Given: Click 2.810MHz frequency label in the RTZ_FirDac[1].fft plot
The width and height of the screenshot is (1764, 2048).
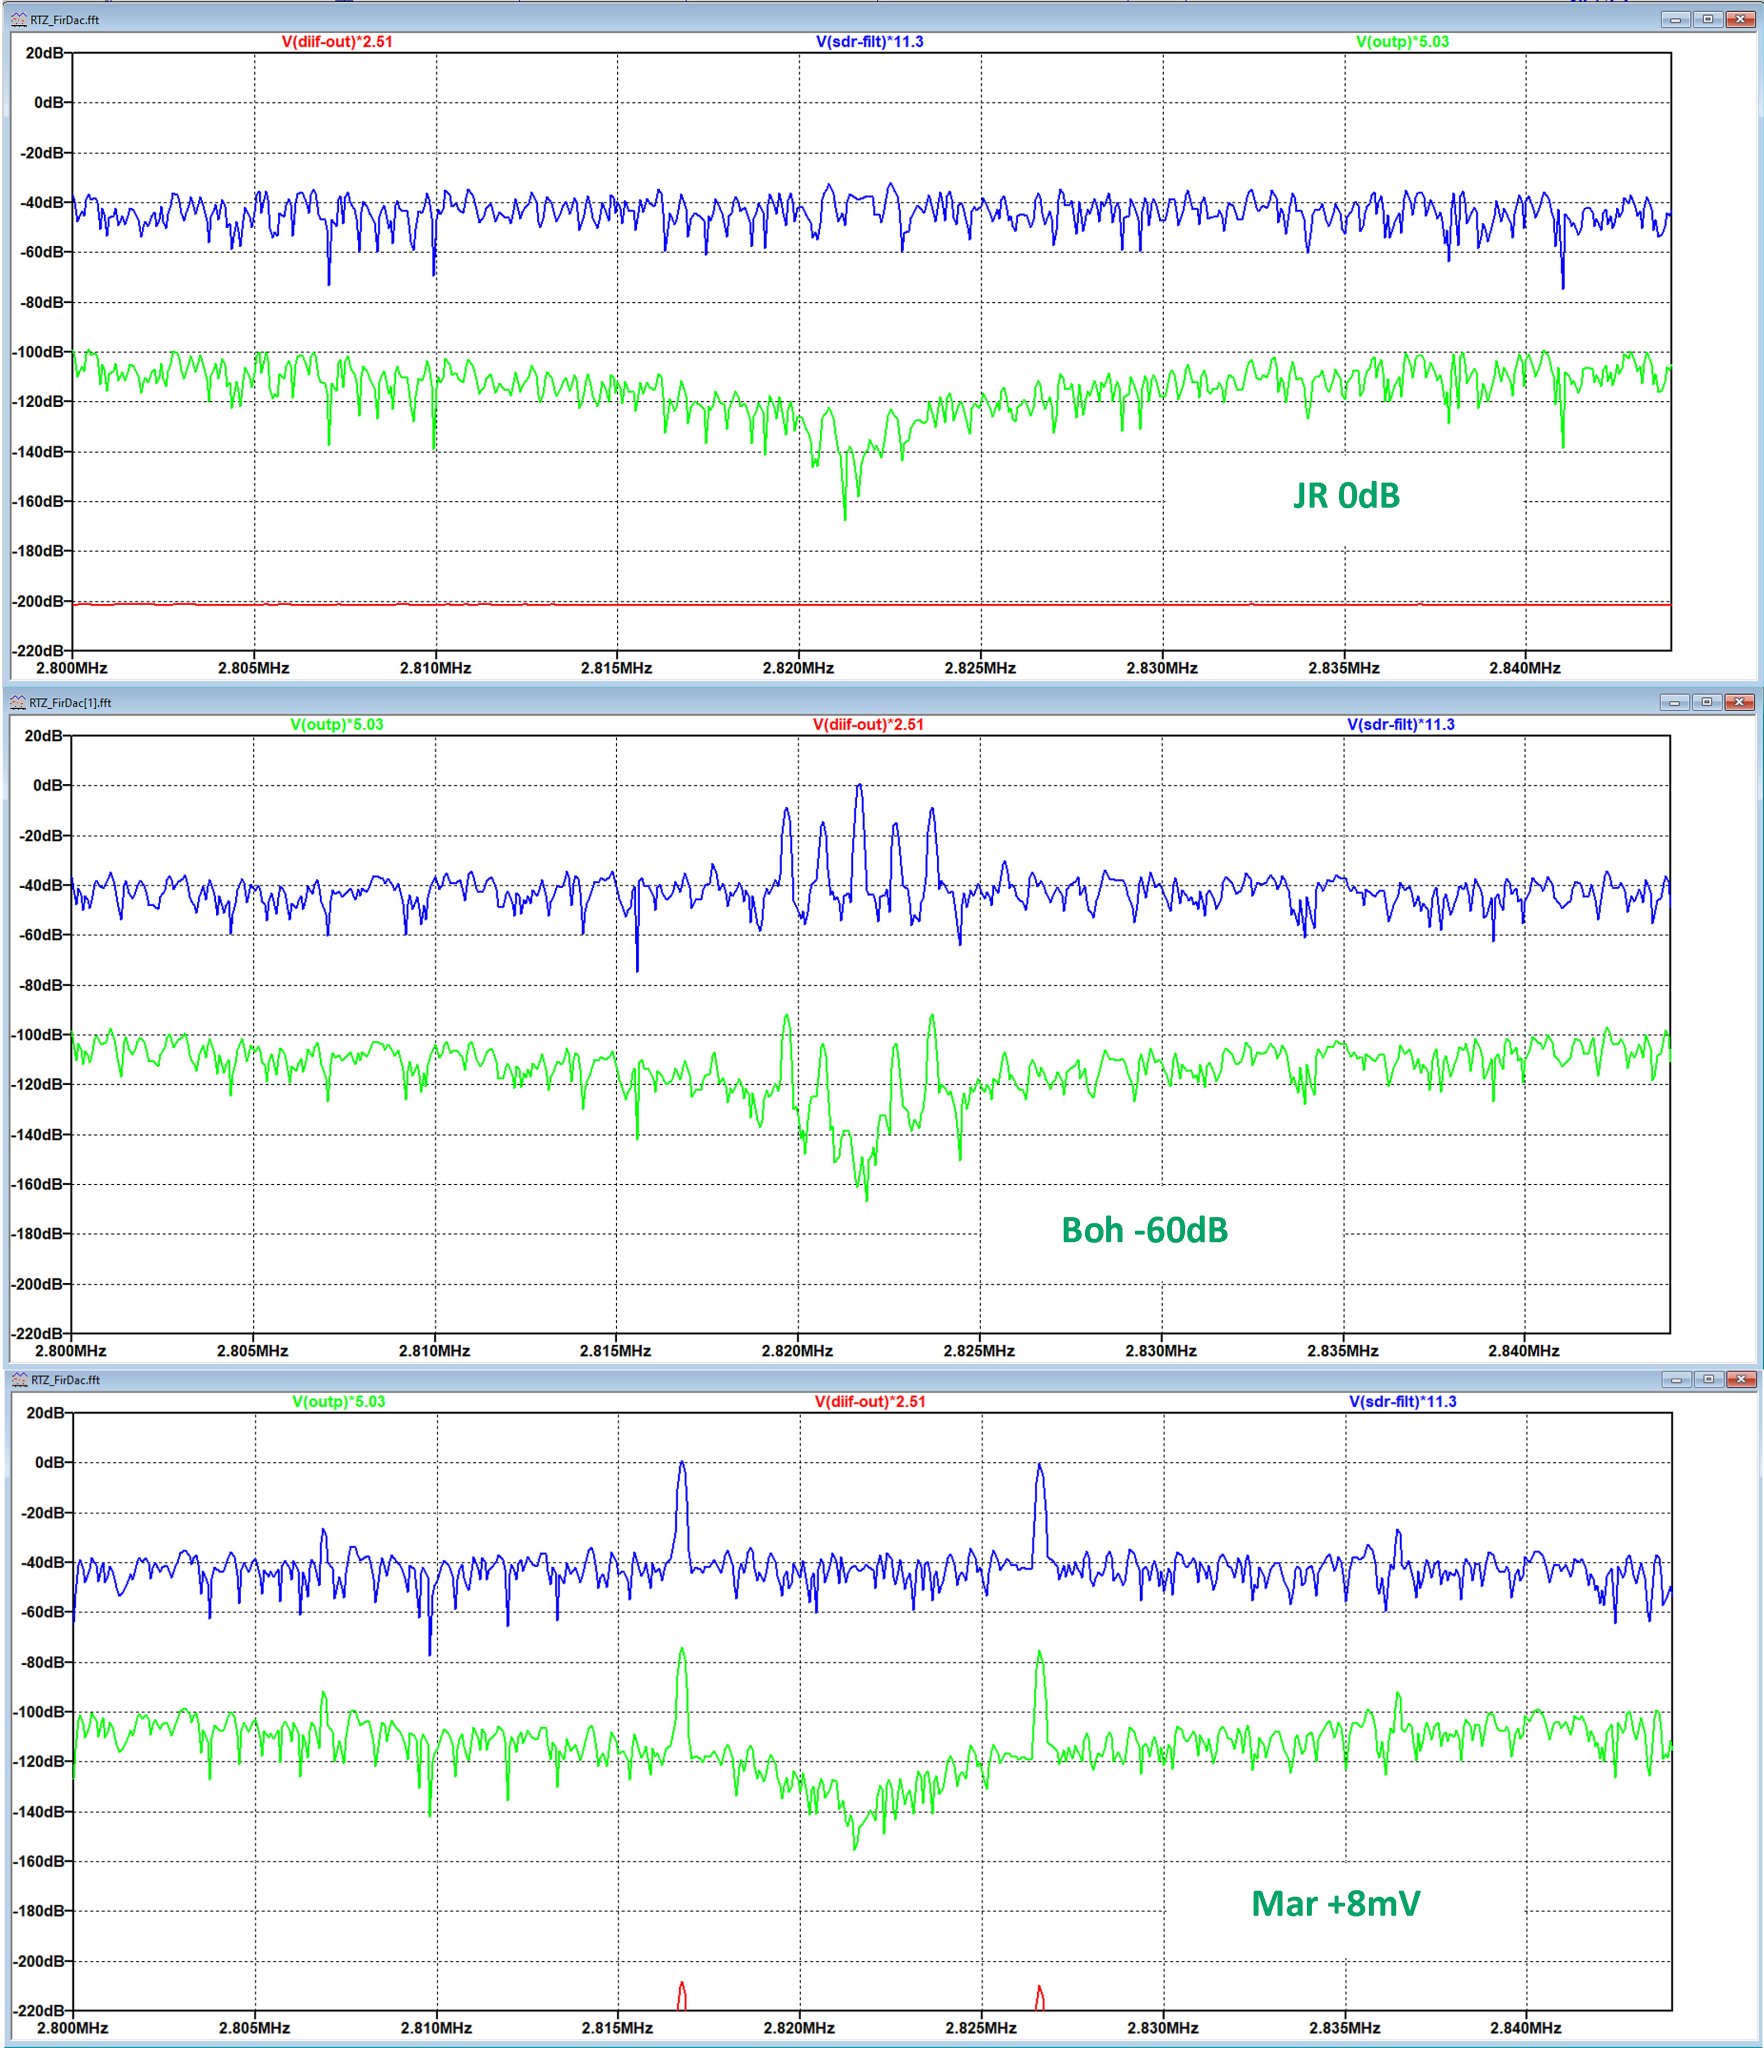Looking at the screenshot, I should [x=434, y=1351].
